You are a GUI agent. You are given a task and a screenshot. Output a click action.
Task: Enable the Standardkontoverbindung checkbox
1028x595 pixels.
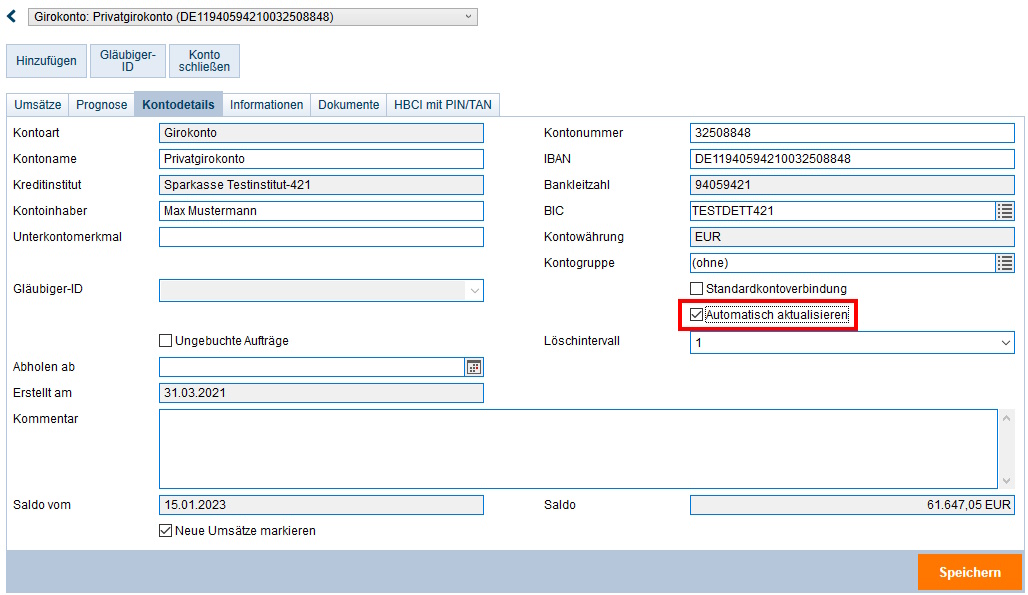(x=697, y=289)
